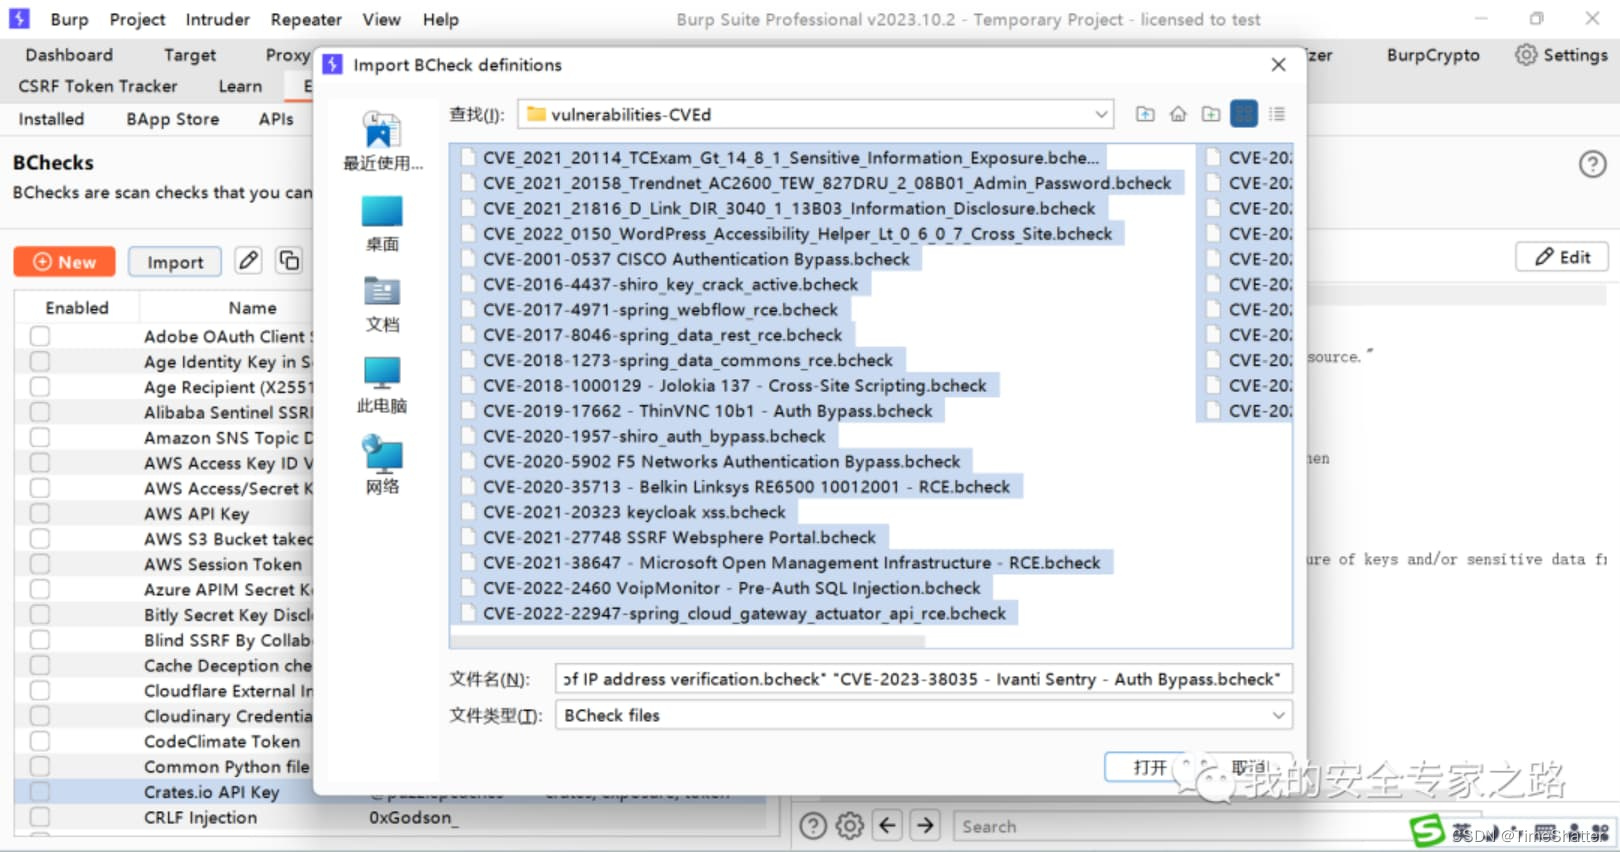Enable the AWS API Key checkbox
The image size is (1620, 852).
pyautogui.click(x=40, y=513)
